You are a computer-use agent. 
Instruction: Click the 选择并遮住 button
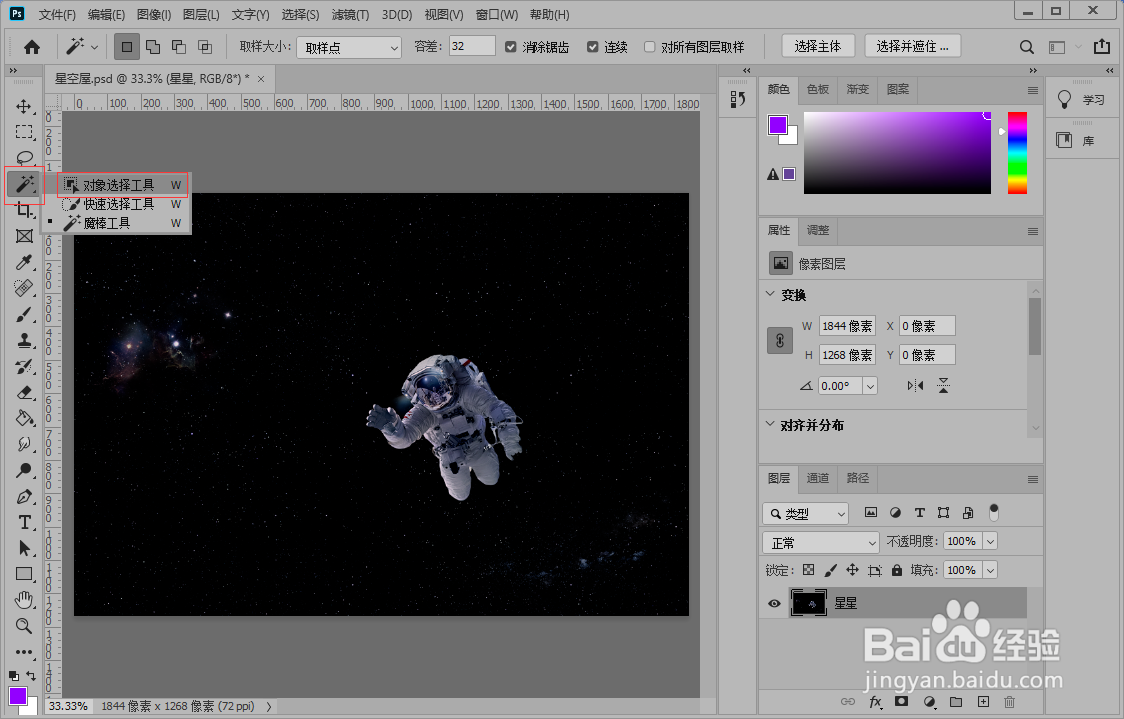[x=913, y=47]
